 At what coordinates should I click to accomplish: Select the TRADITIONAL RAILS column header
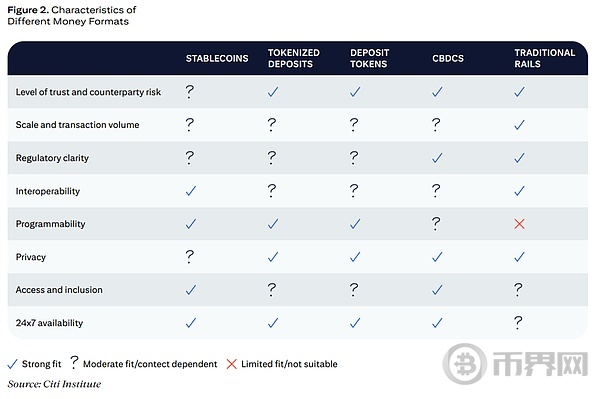545,58
